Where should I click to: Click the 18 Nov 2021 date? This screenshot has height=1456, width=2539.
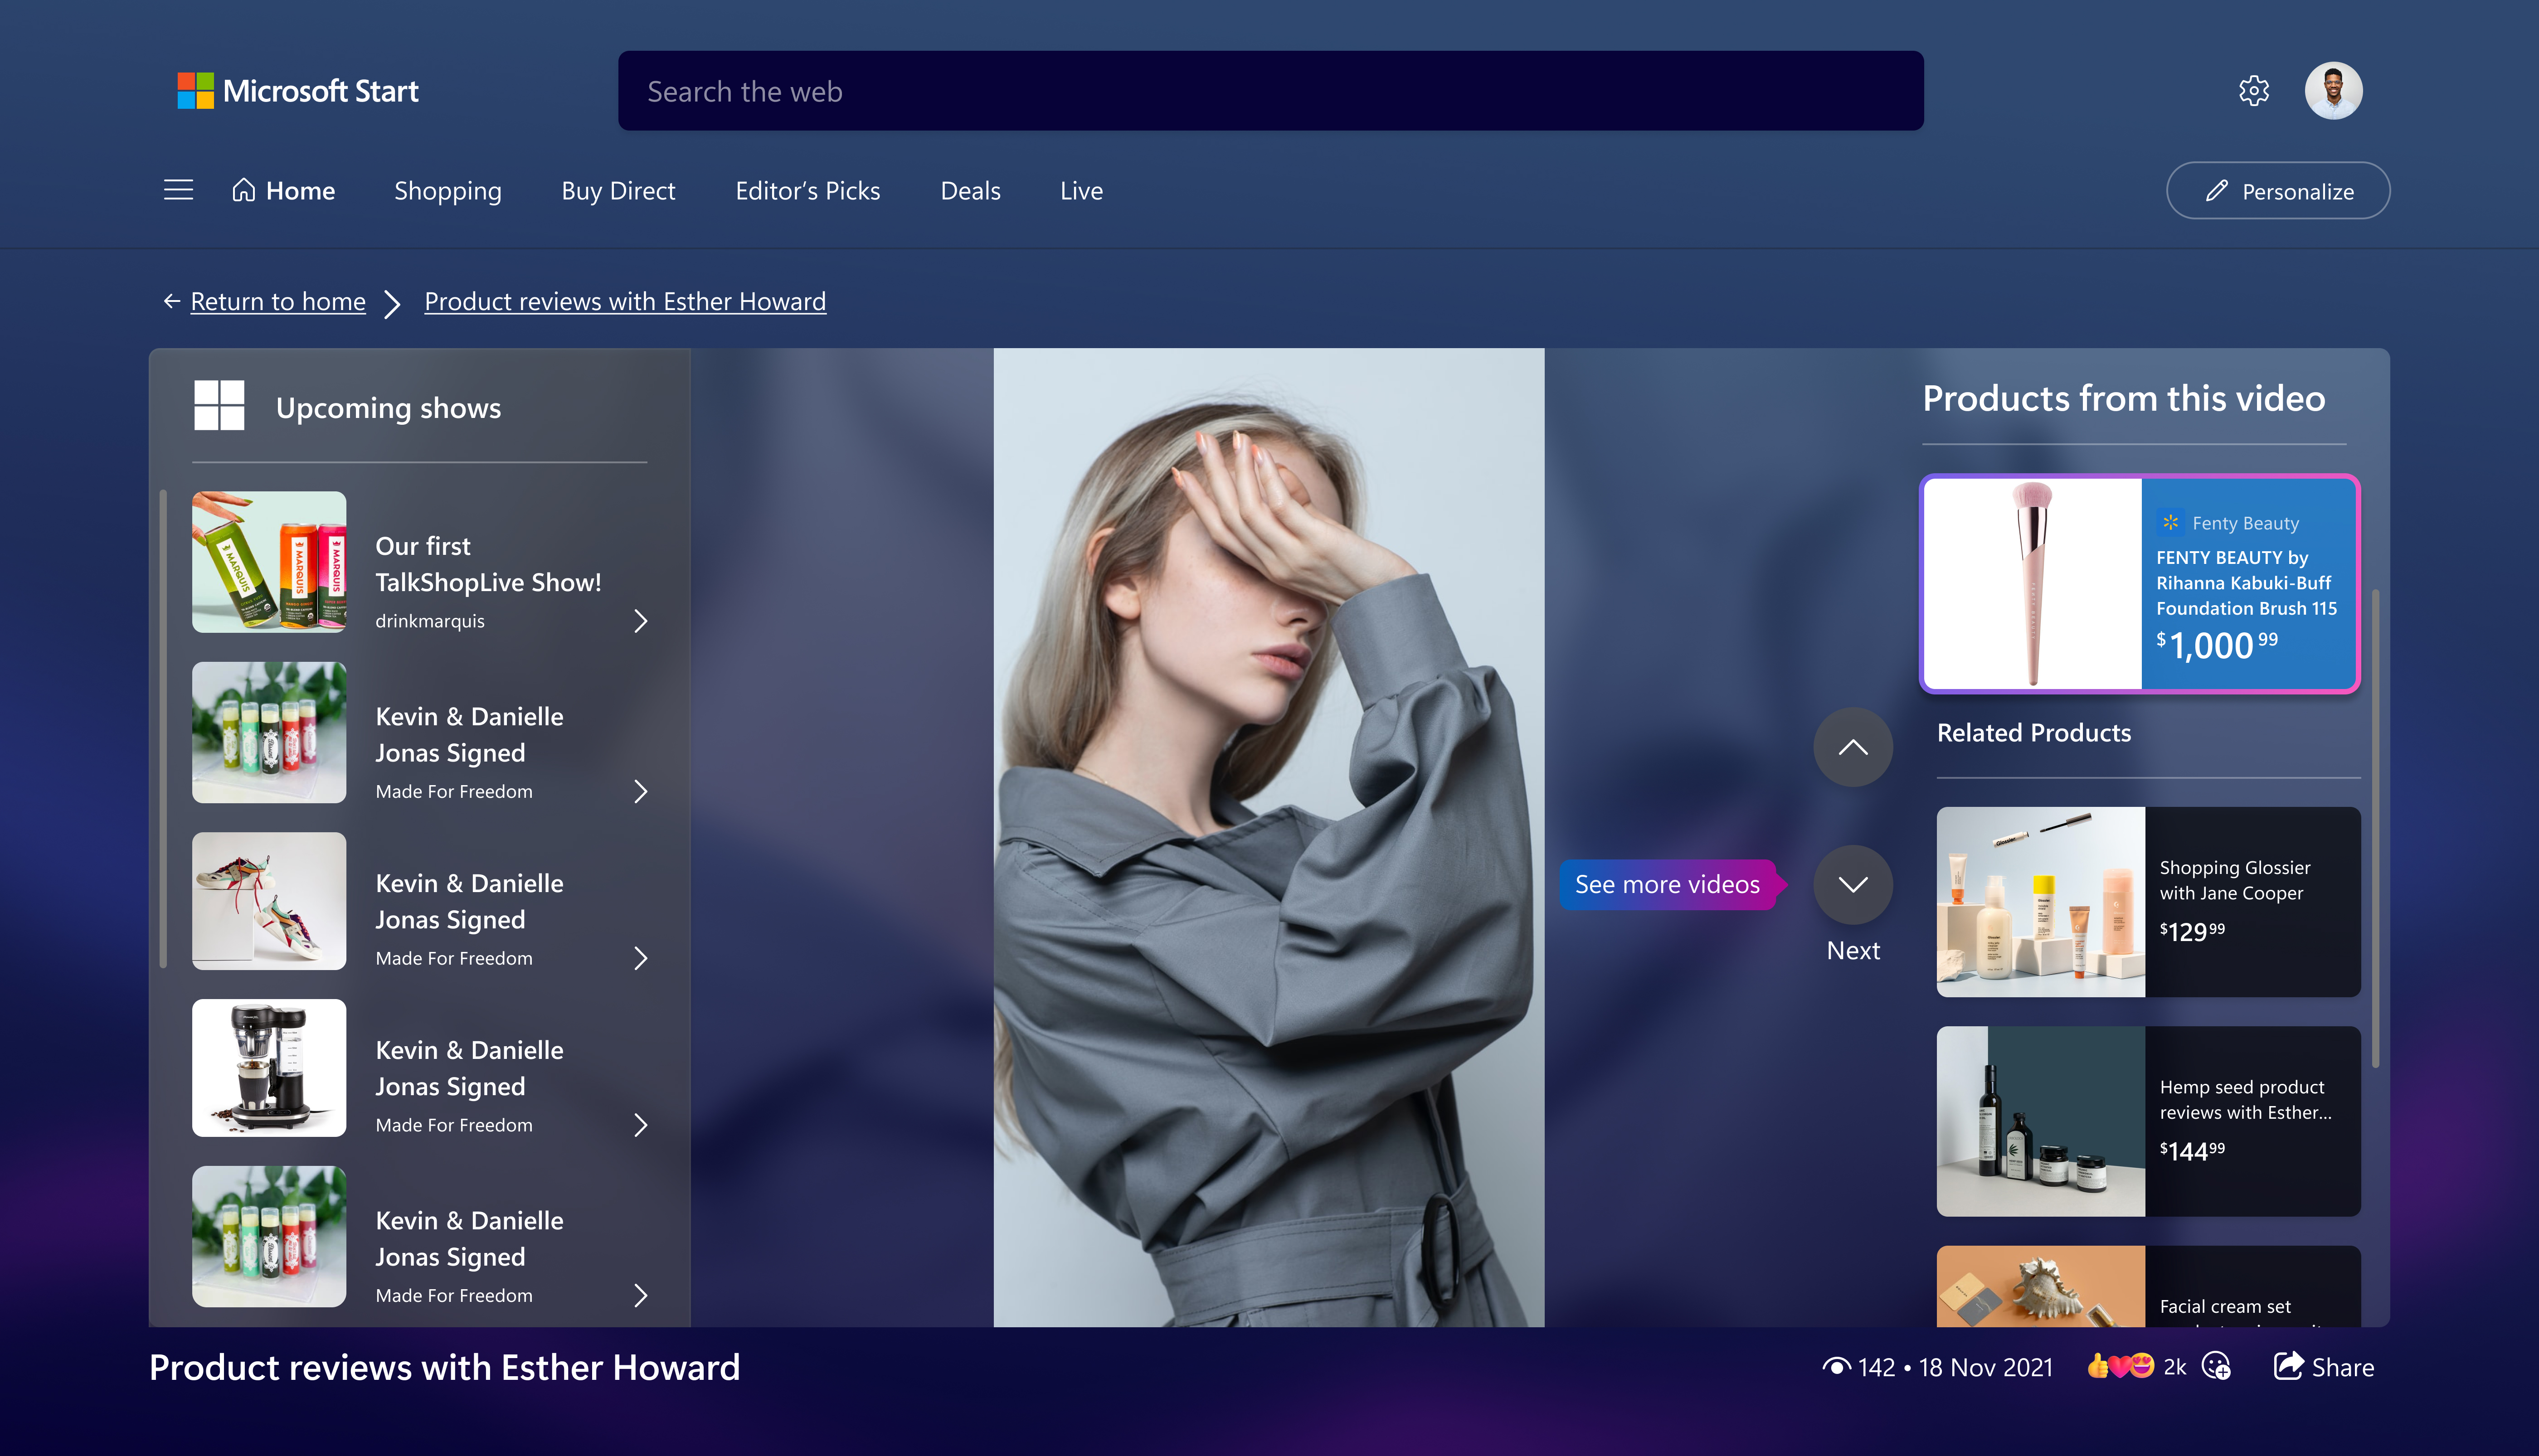click(x=1985, y=1367)
